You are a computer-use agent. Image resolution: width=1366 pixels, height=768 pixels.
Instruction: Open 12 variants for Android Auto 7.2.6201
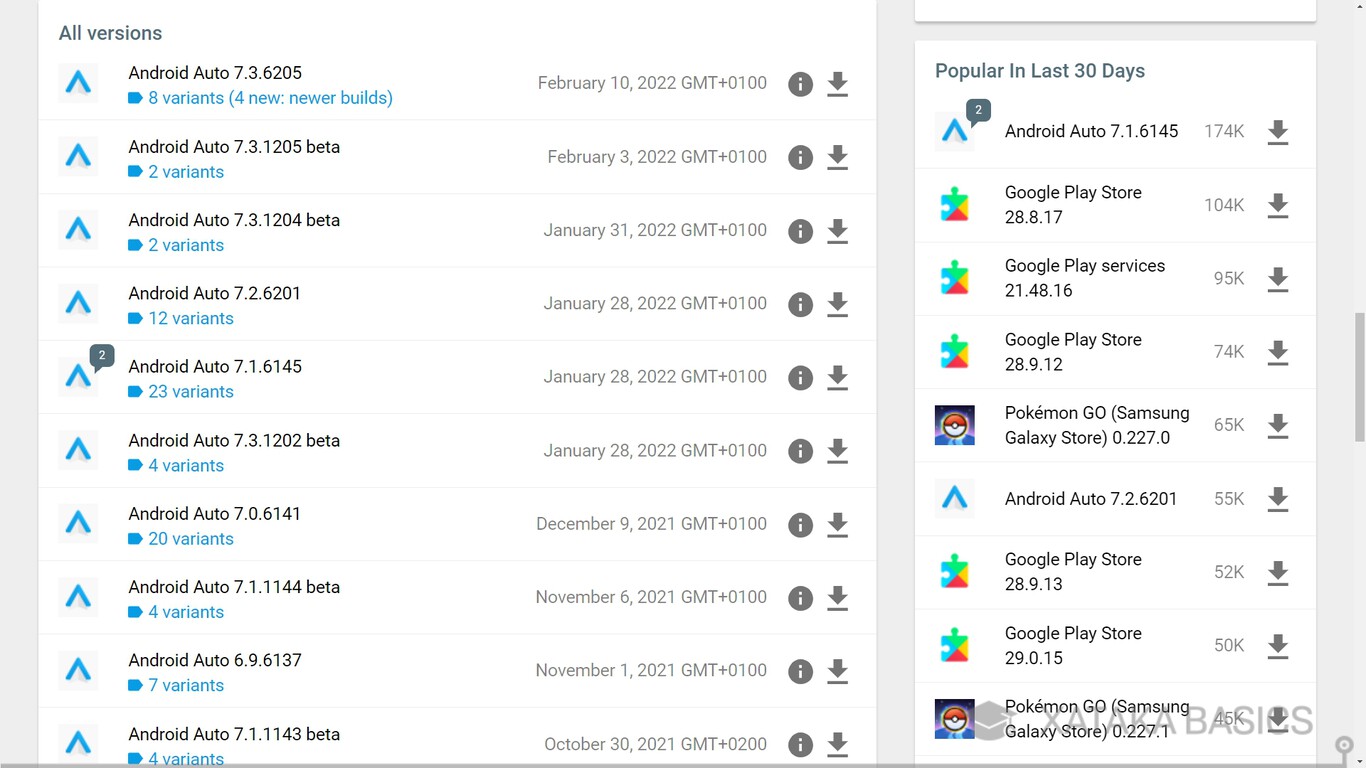click(x=190, y=319)
